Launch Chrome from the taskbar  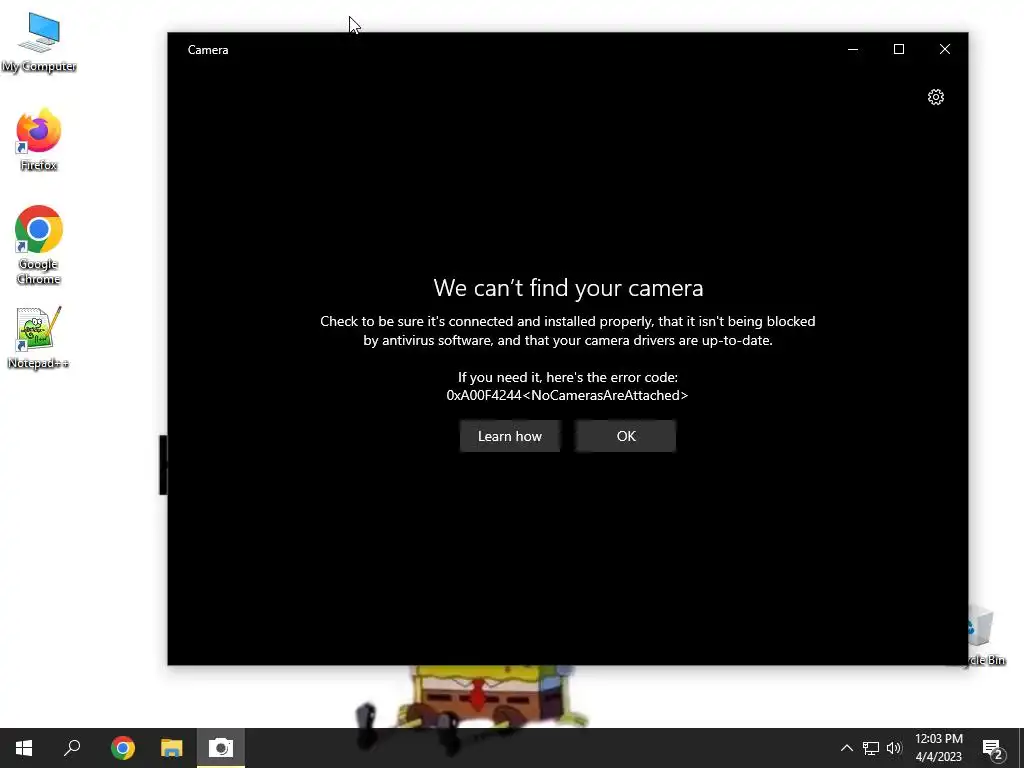pos(123,748)
